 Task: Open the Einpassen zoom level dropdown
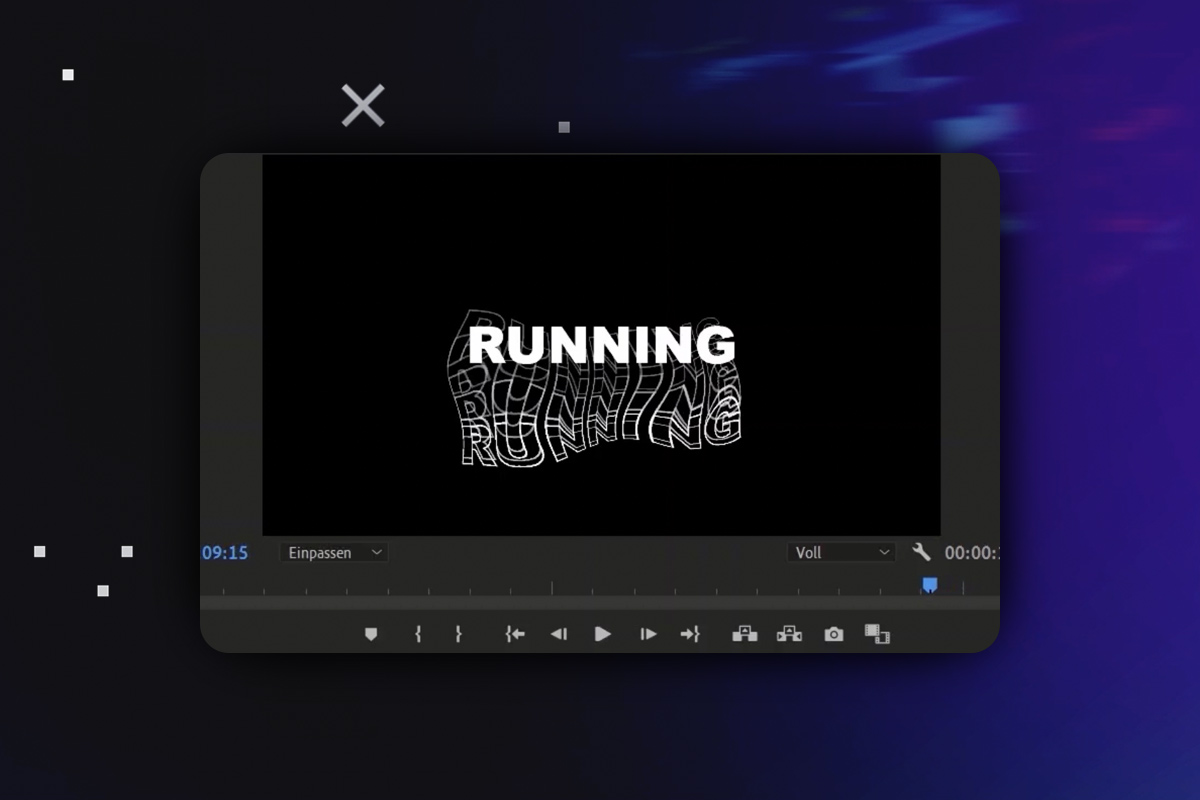(x=333, y=552)
